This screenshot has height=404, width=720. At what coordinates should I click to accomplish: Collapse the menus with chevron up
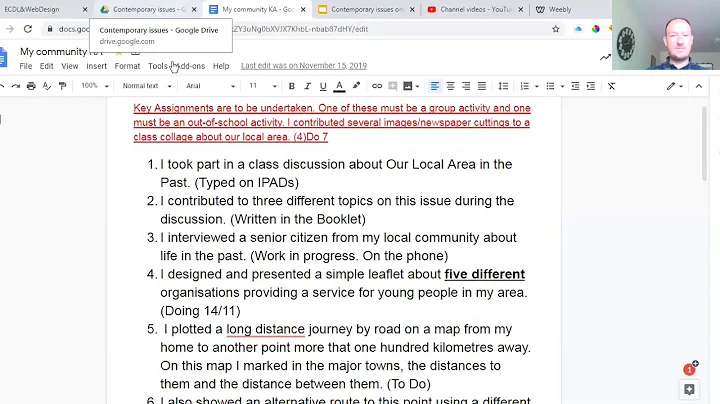point(699,86)
